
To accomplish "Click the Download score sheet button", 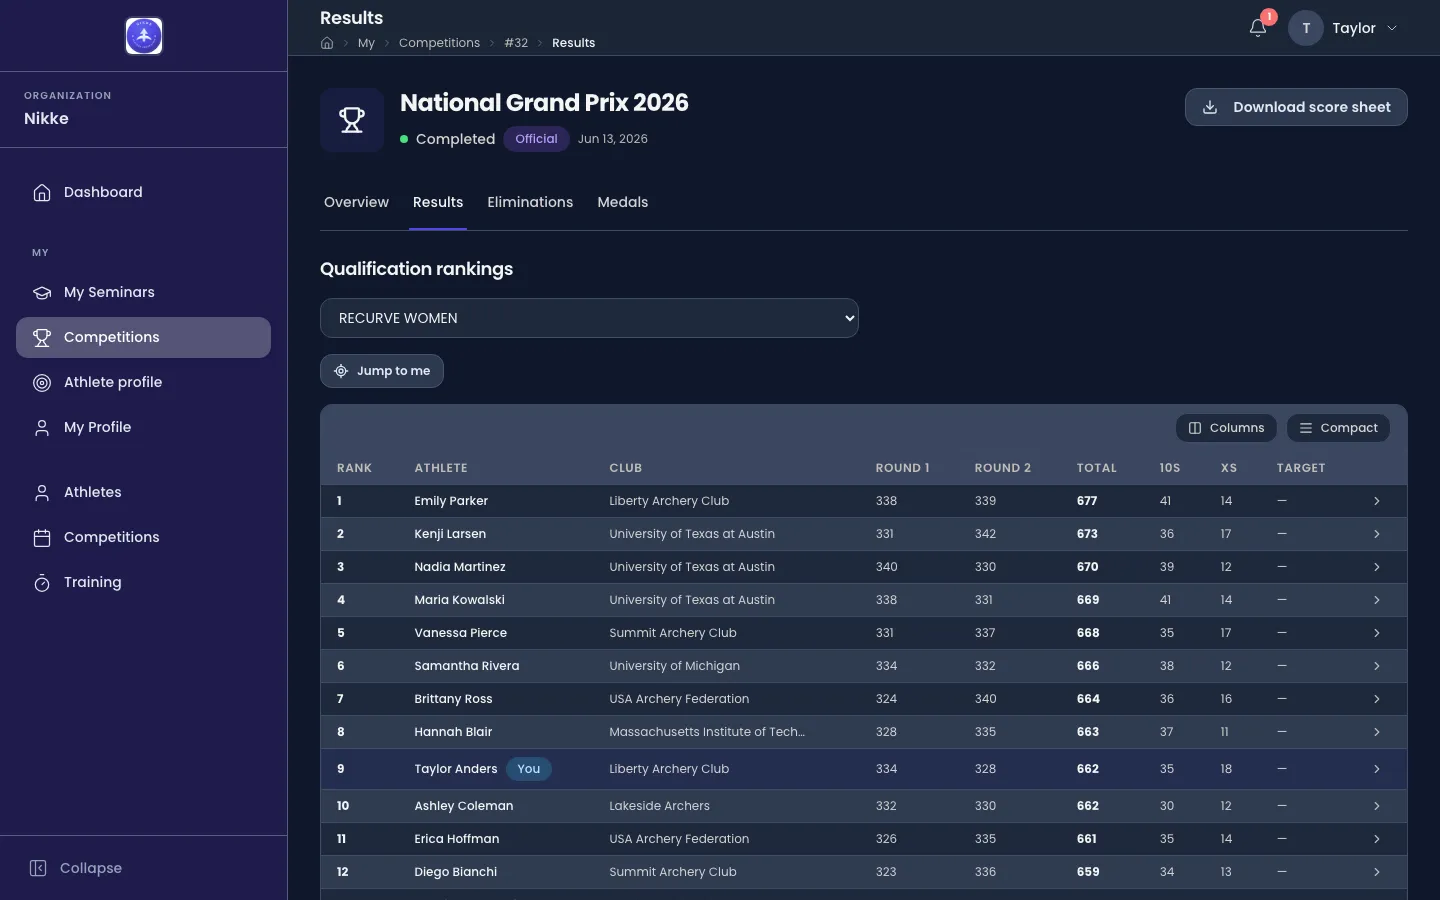I will coord(1296,107).
